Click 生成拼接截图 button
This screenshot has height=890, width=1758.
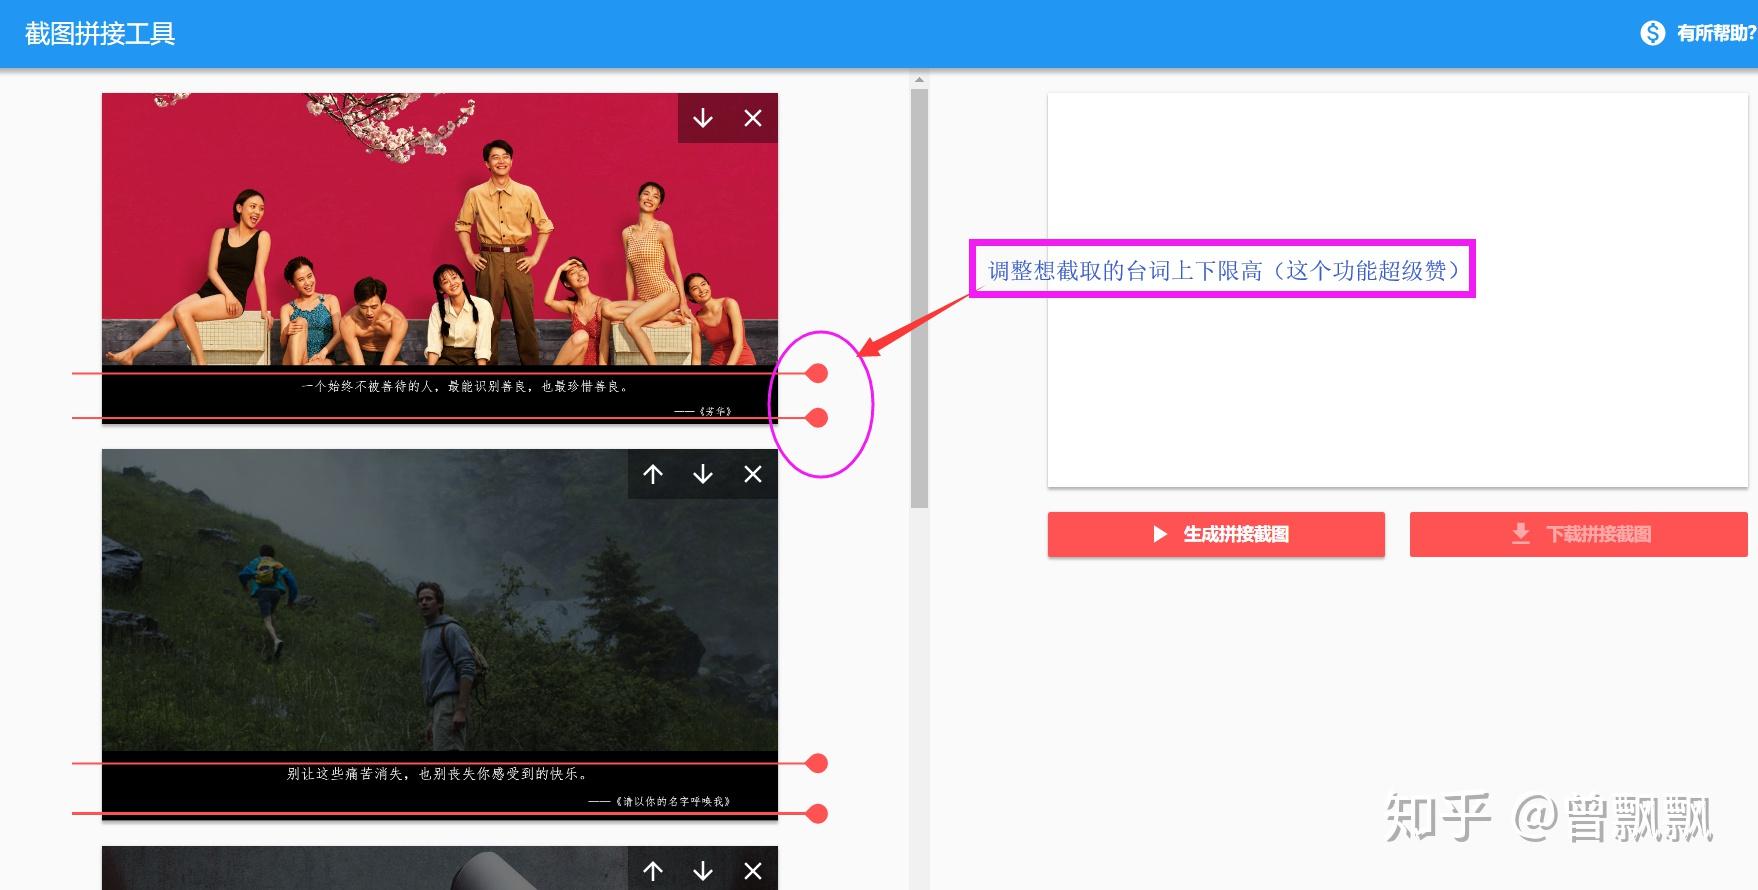[x=1216, y=534]
